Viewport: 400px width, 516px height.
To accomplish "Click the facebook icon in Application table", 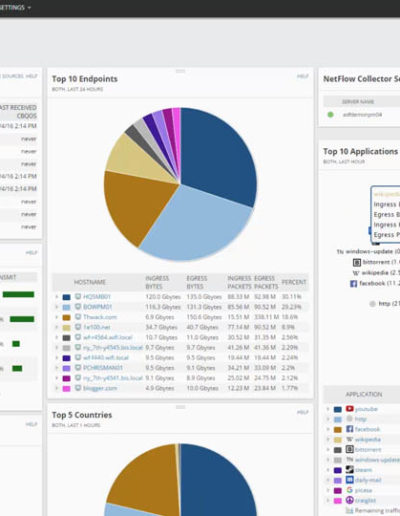I will pos(349,429).
